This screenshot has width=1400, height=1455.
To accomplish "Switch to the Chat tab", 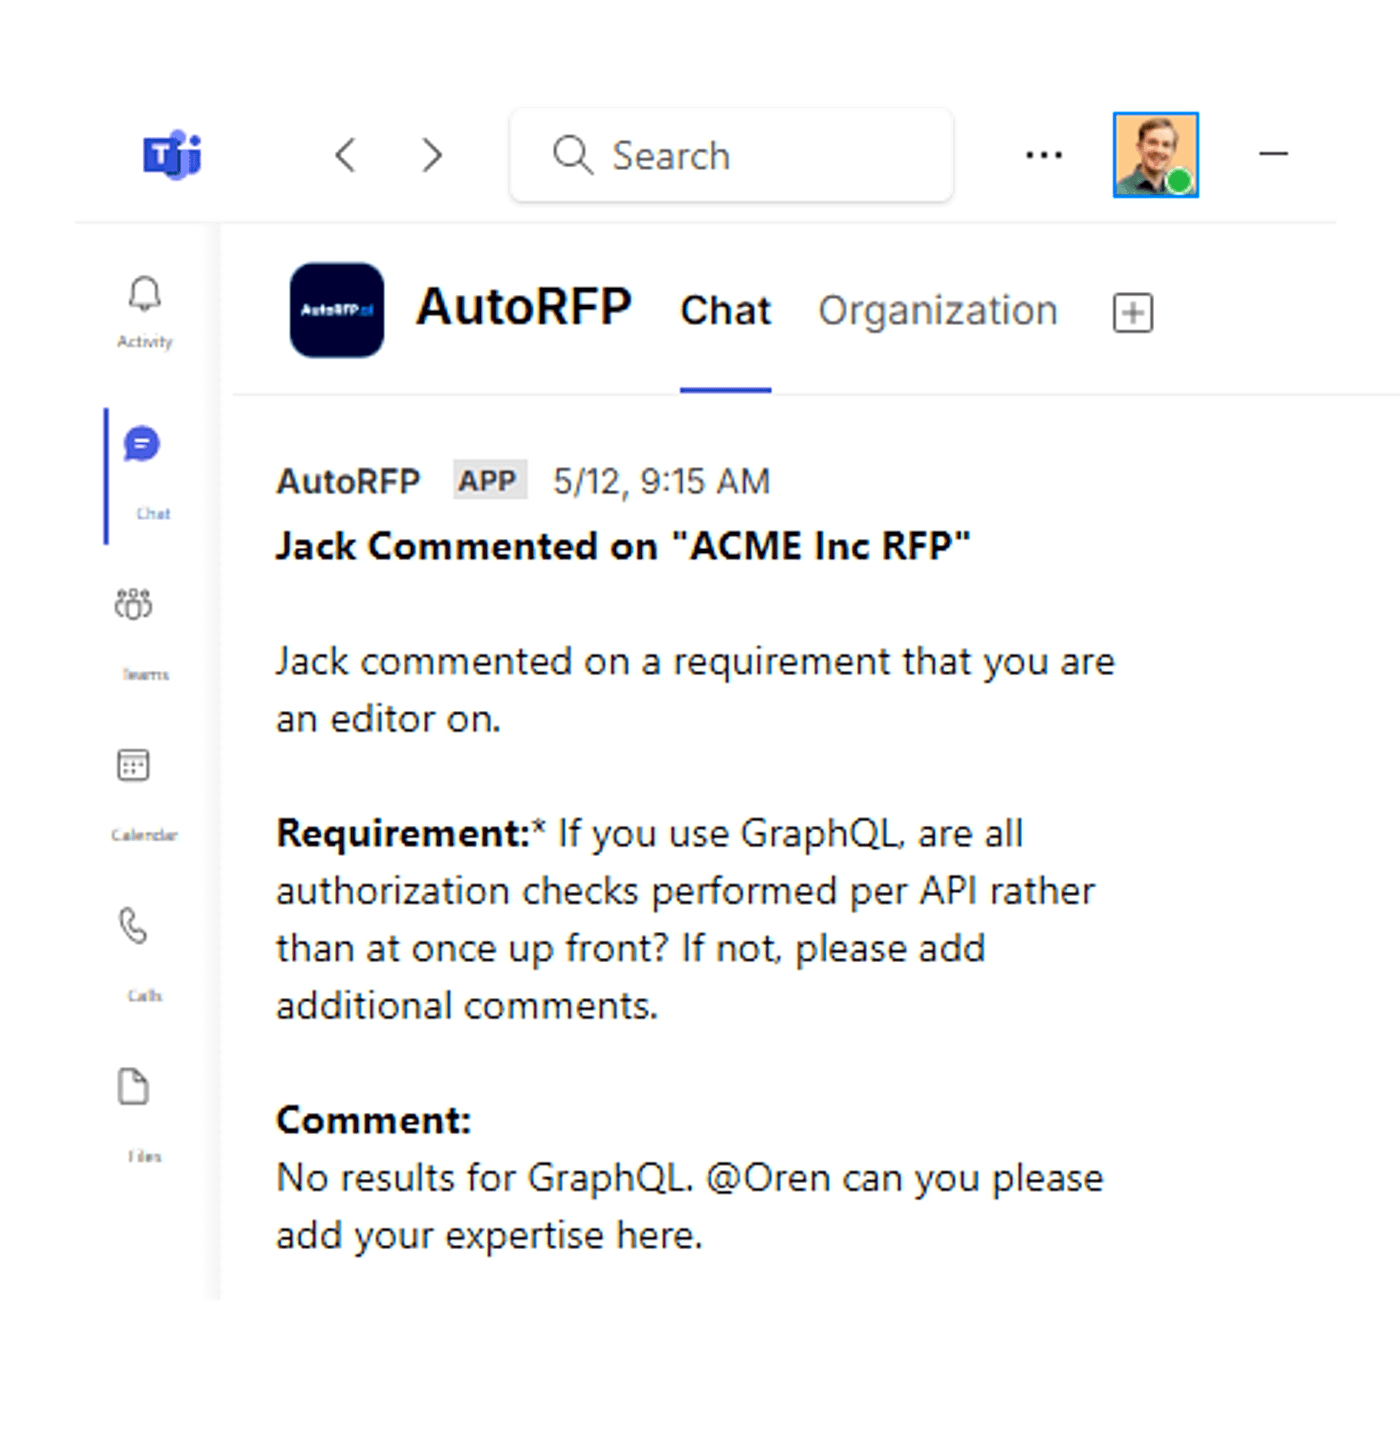I will point(726,311).
